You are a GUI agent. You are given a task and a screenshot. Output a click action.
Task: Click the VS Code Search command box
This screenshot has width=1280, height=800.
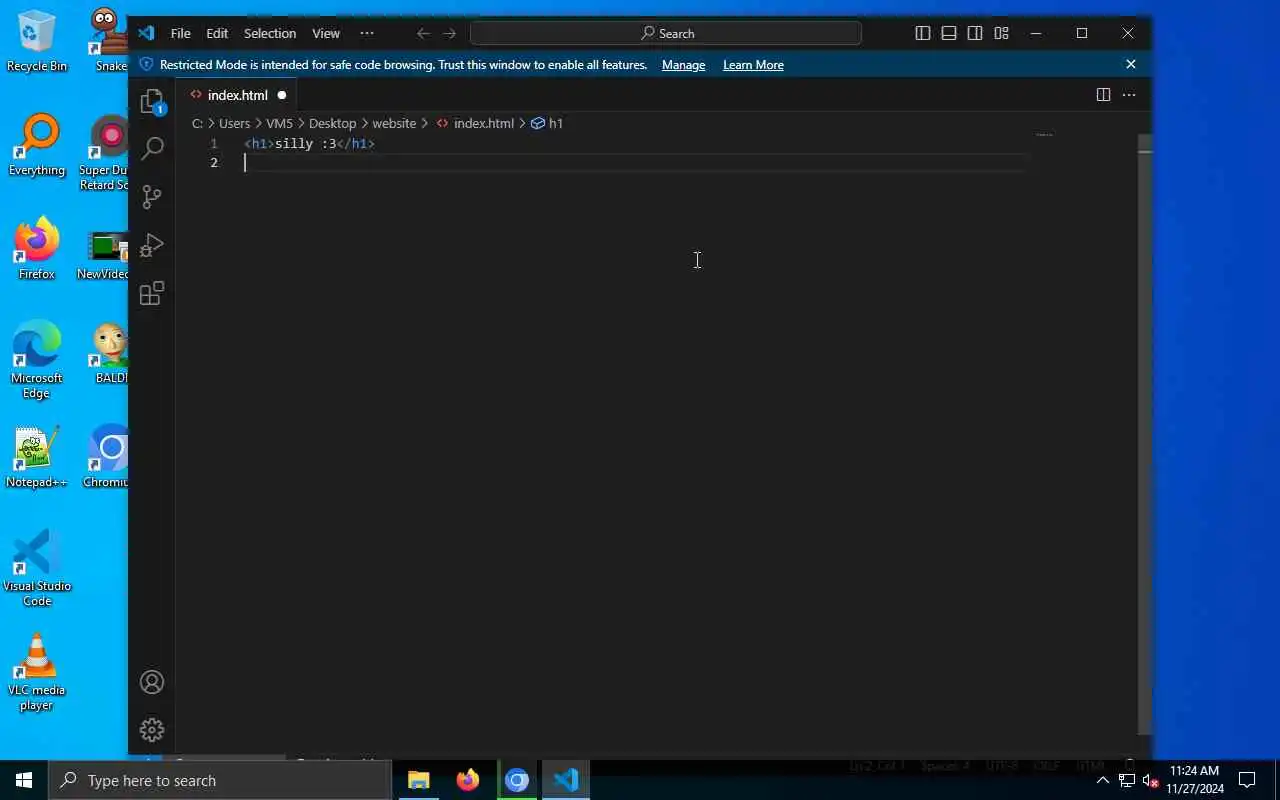pyautogui.click(x=666, y=33)
